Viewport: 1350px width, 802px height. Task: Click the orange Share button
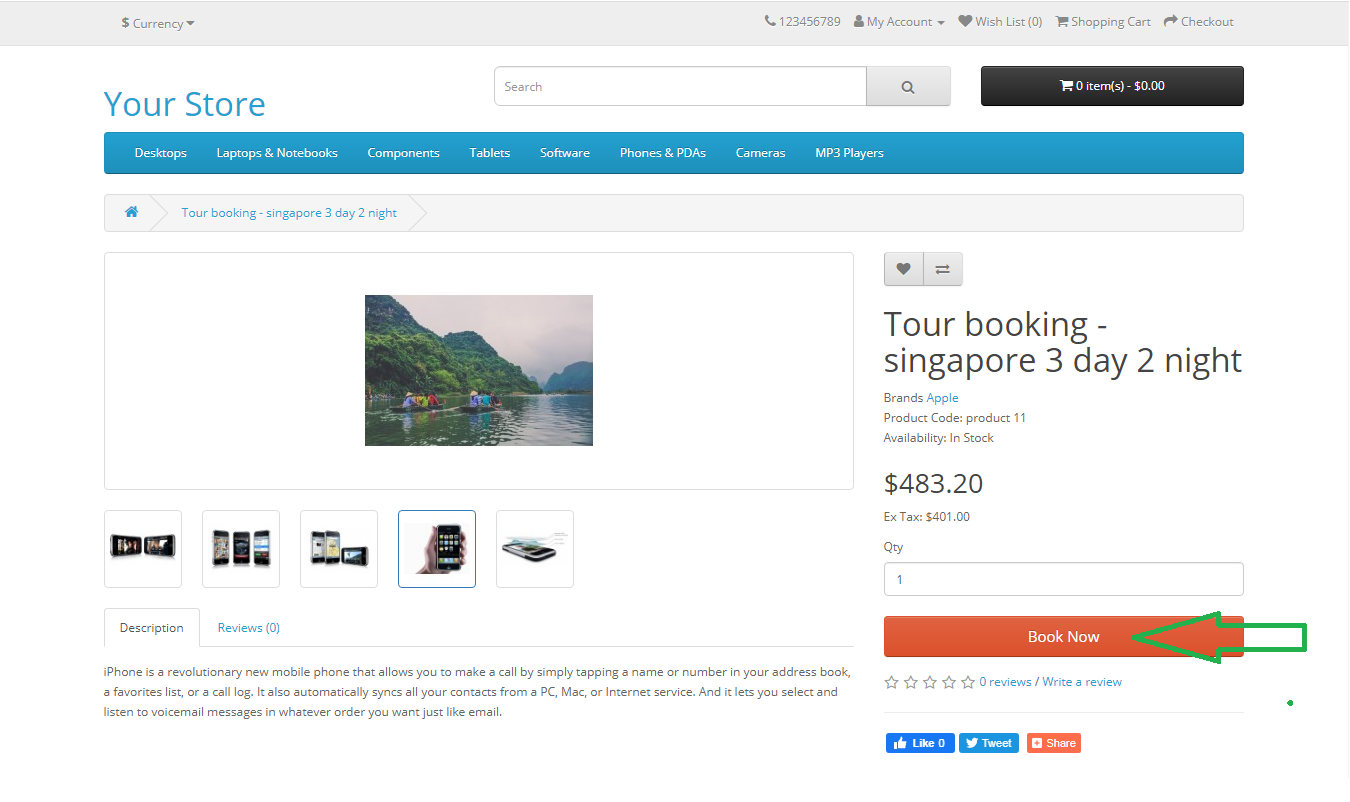coord(1054,743)
